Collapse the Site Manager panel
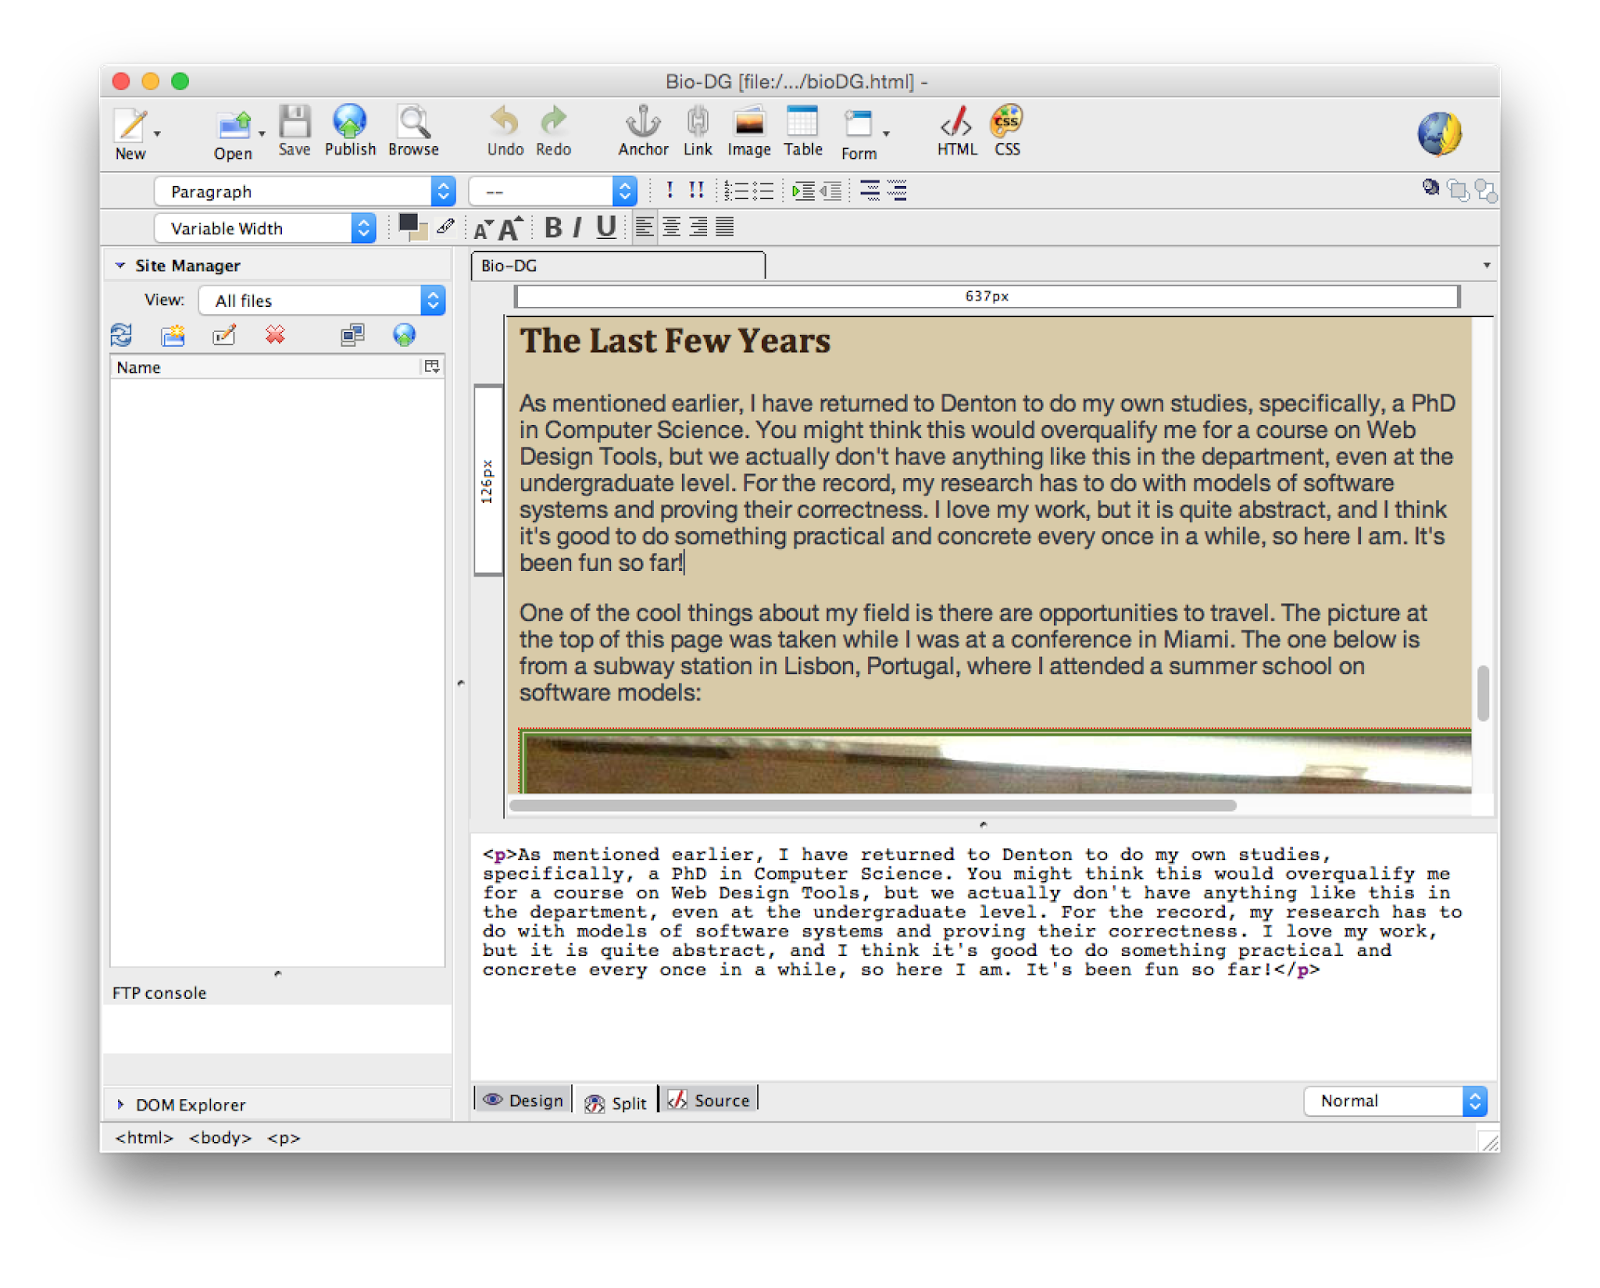Viewport: 1600px width, 1288px height. point(121,265)
